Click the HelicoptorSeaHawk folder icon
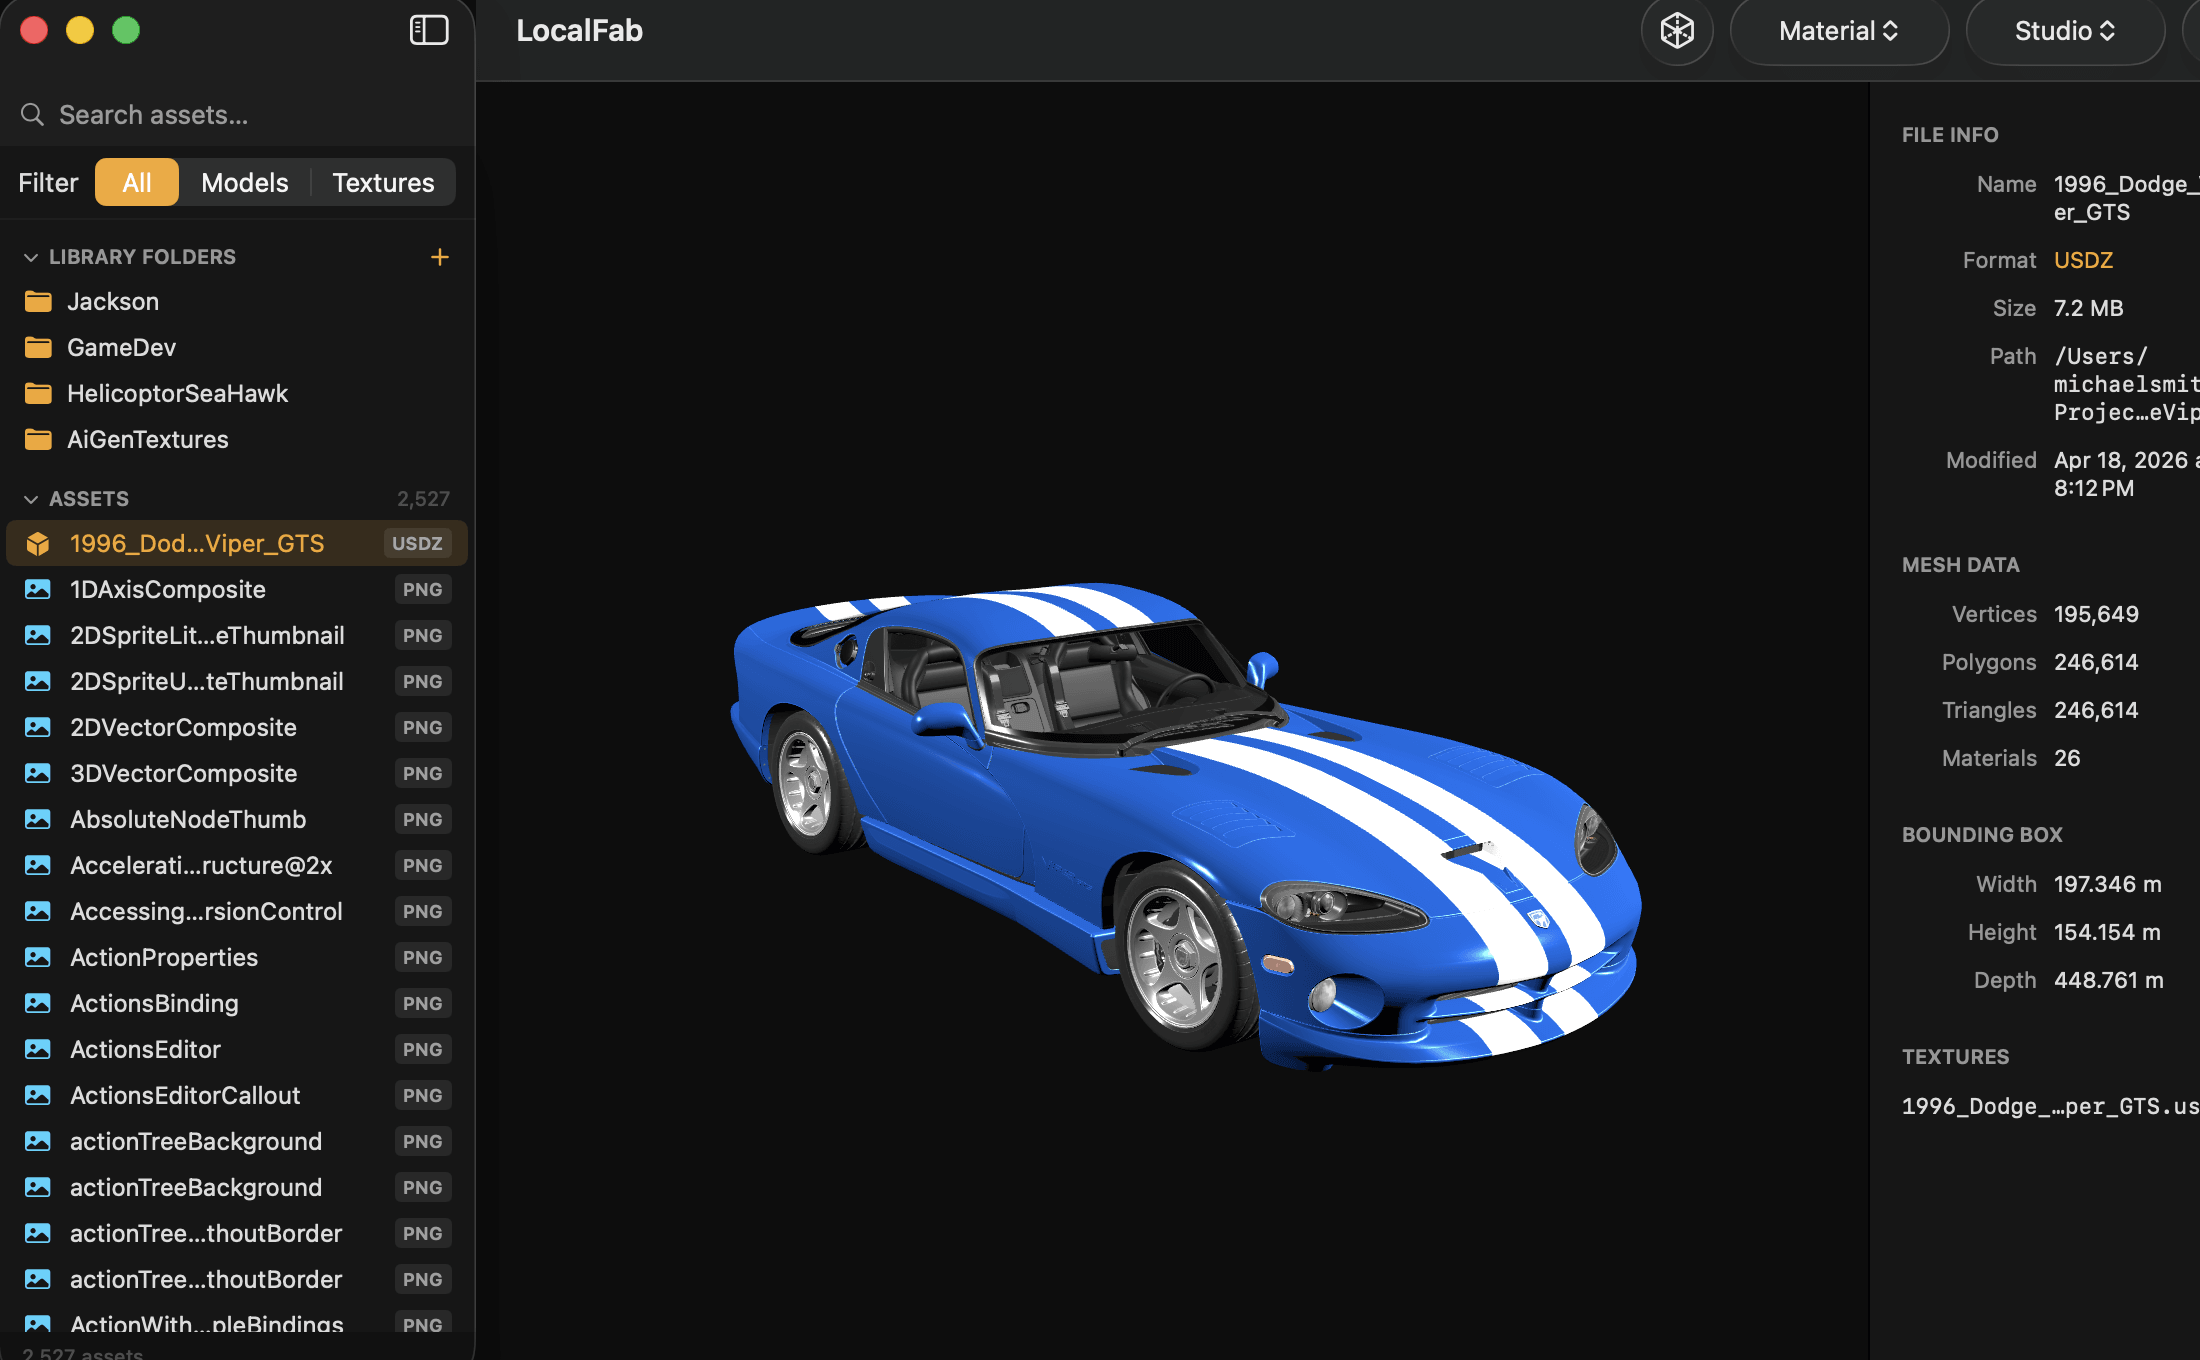2200x1360 pixels. (x=38, y=393)
